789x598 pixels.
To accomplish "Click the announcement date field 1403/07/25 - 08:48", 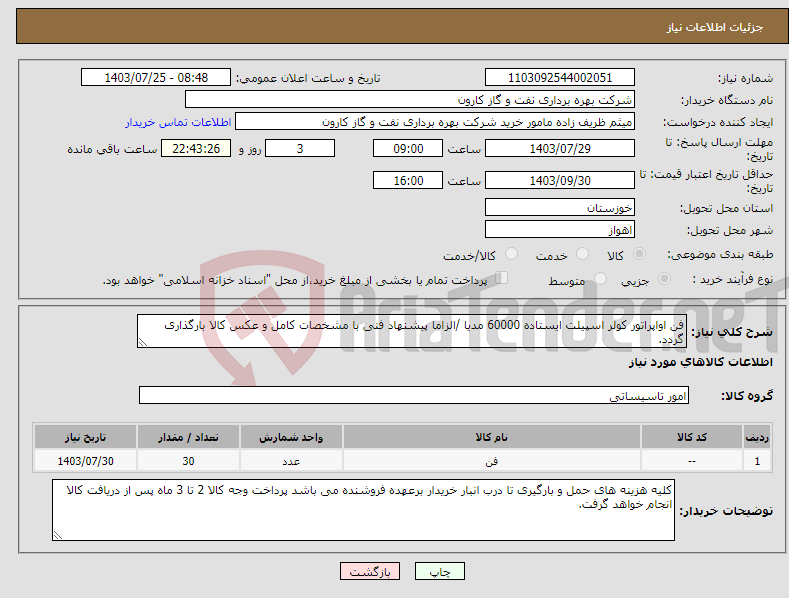I will coord(156,78).
